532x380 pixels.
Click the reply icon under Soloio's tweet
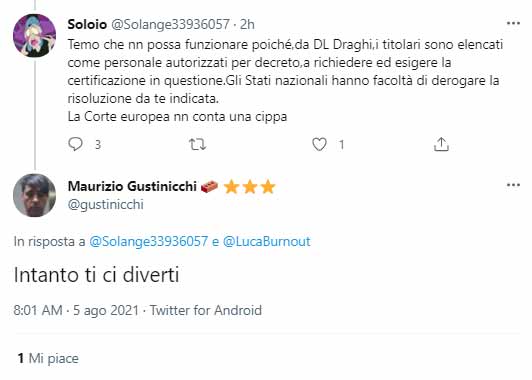(75, 144)
